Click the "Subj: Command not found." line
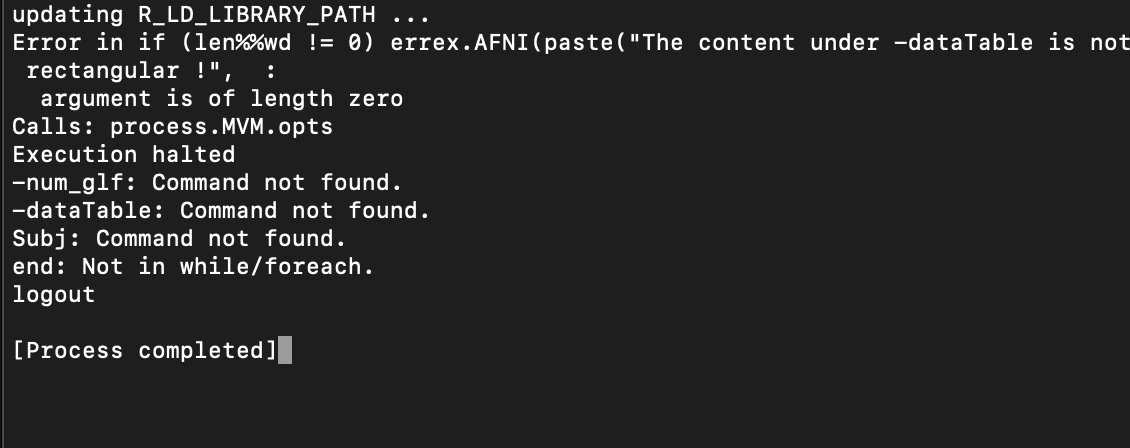 (x=180, y=239)
